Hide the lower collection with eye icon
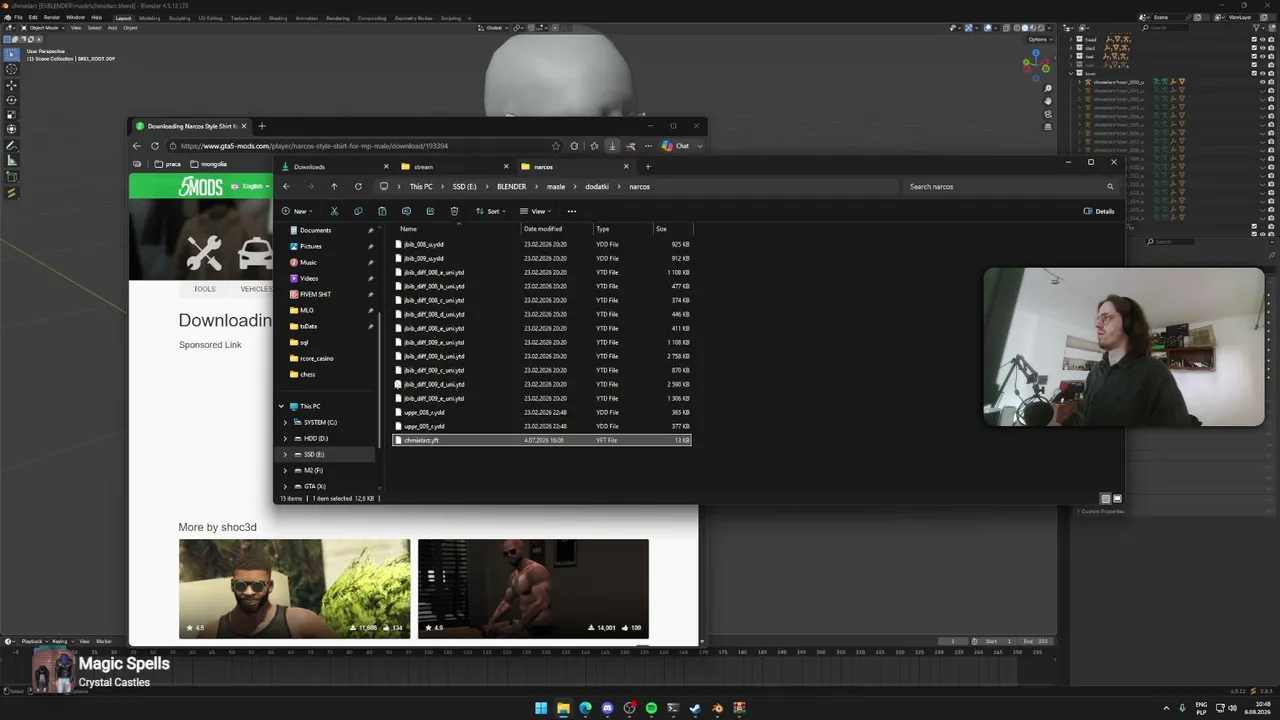1280x720 pixels. pos(1263,73)
